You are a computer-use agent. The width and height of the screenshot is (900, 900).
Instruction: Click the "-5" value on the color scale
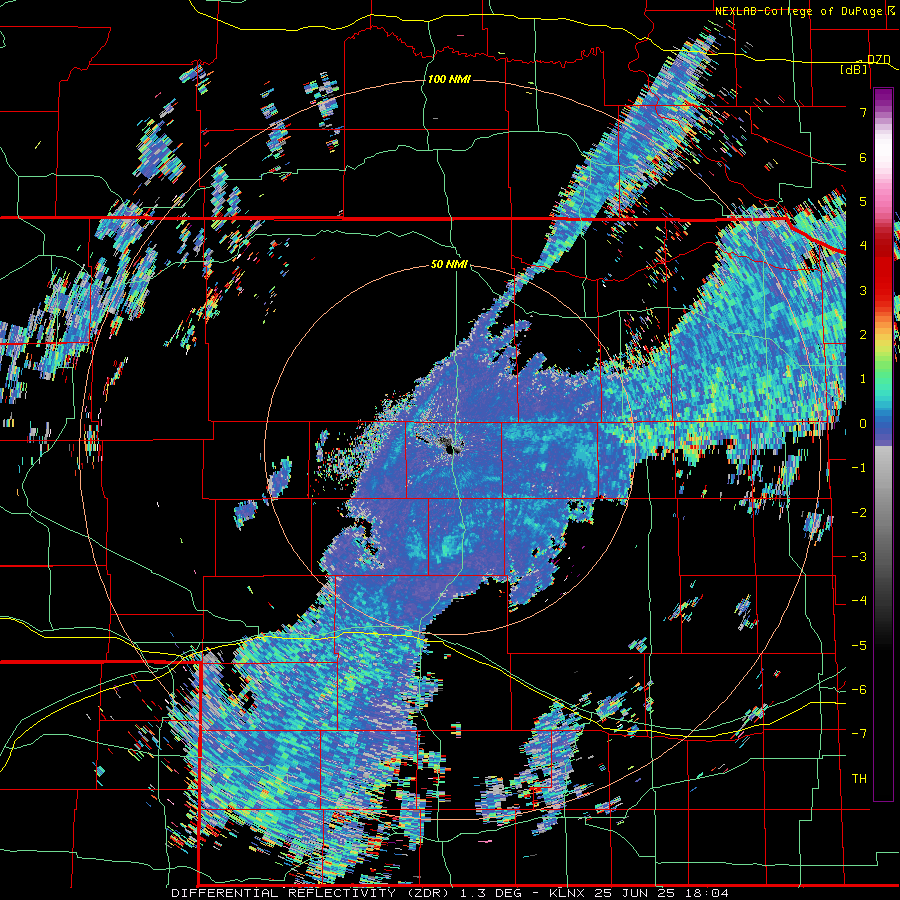(x=859, y=645)
